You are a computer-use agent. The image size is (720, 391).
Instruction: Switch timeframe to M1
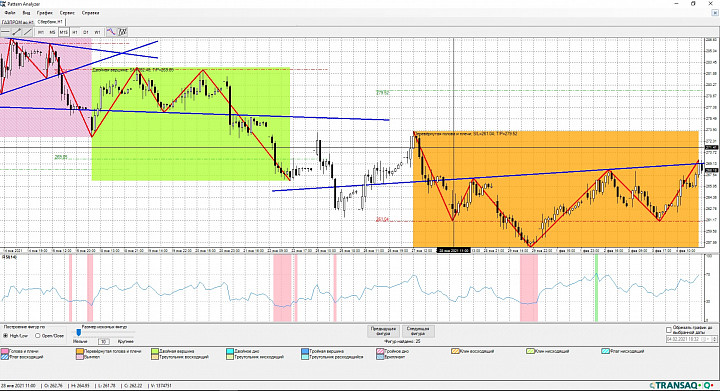tap(41, 32)
